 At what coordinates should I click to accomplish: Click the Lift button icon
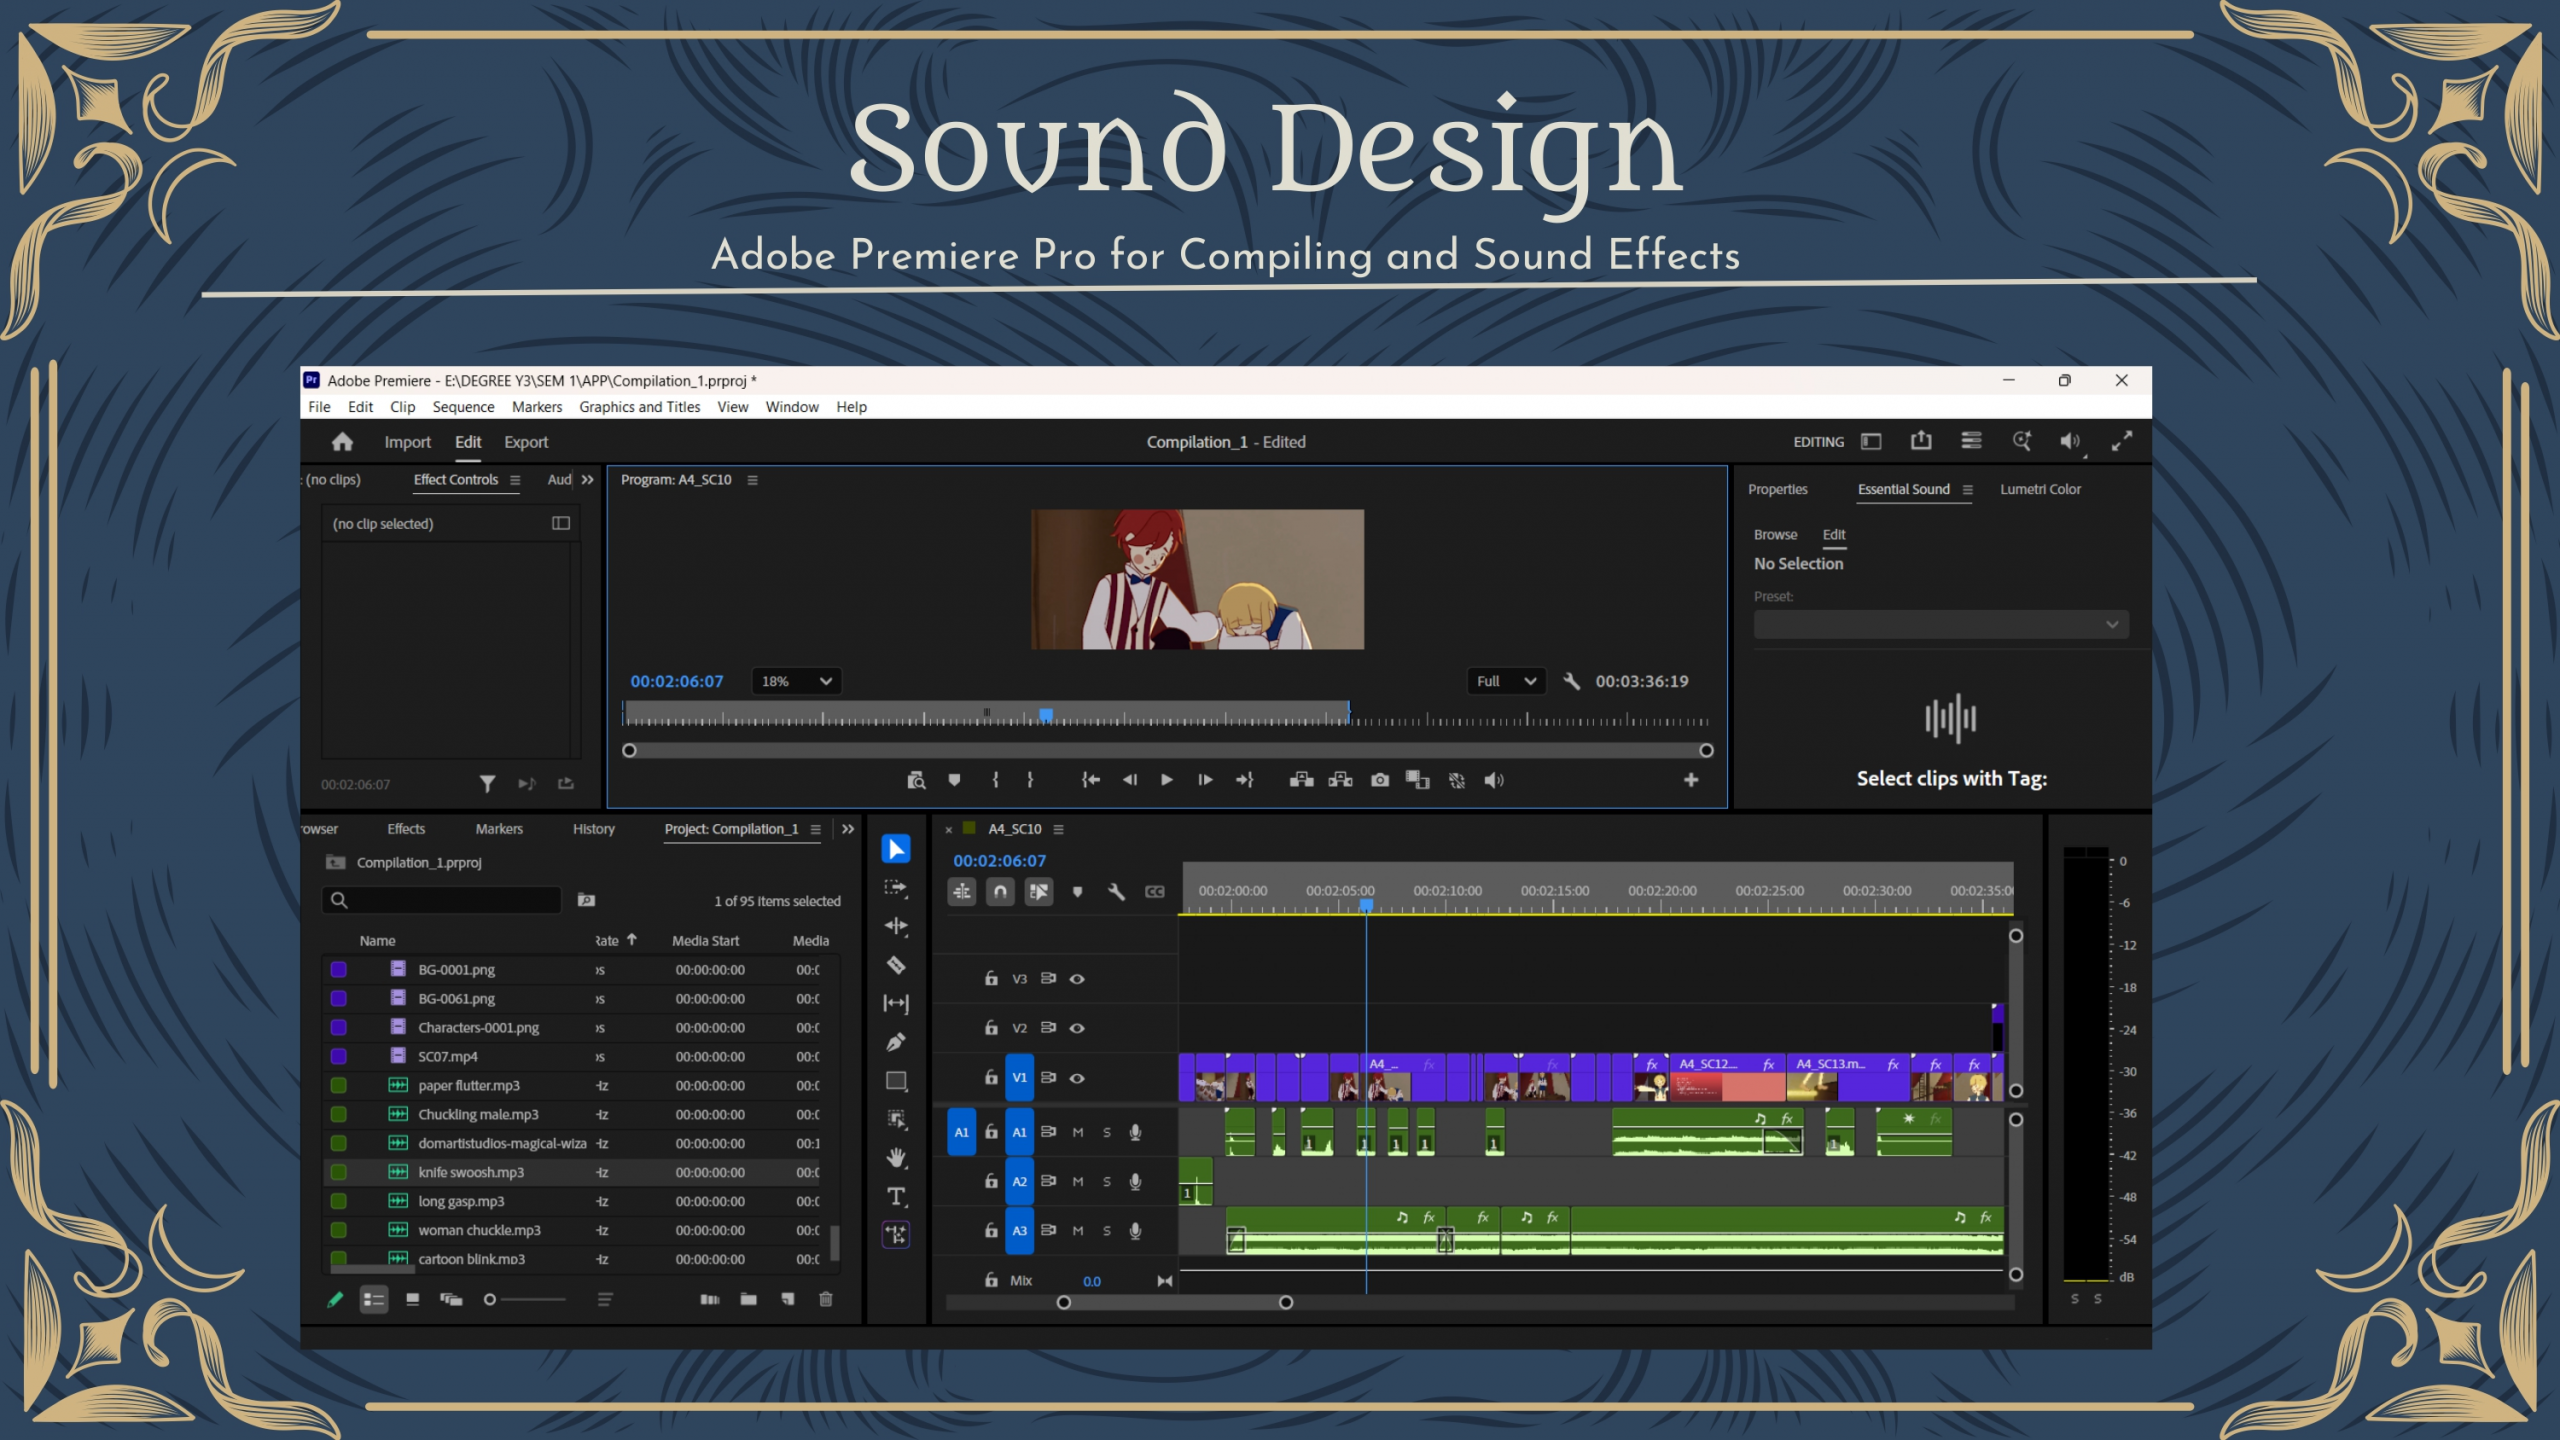[x=1301, y=780]
